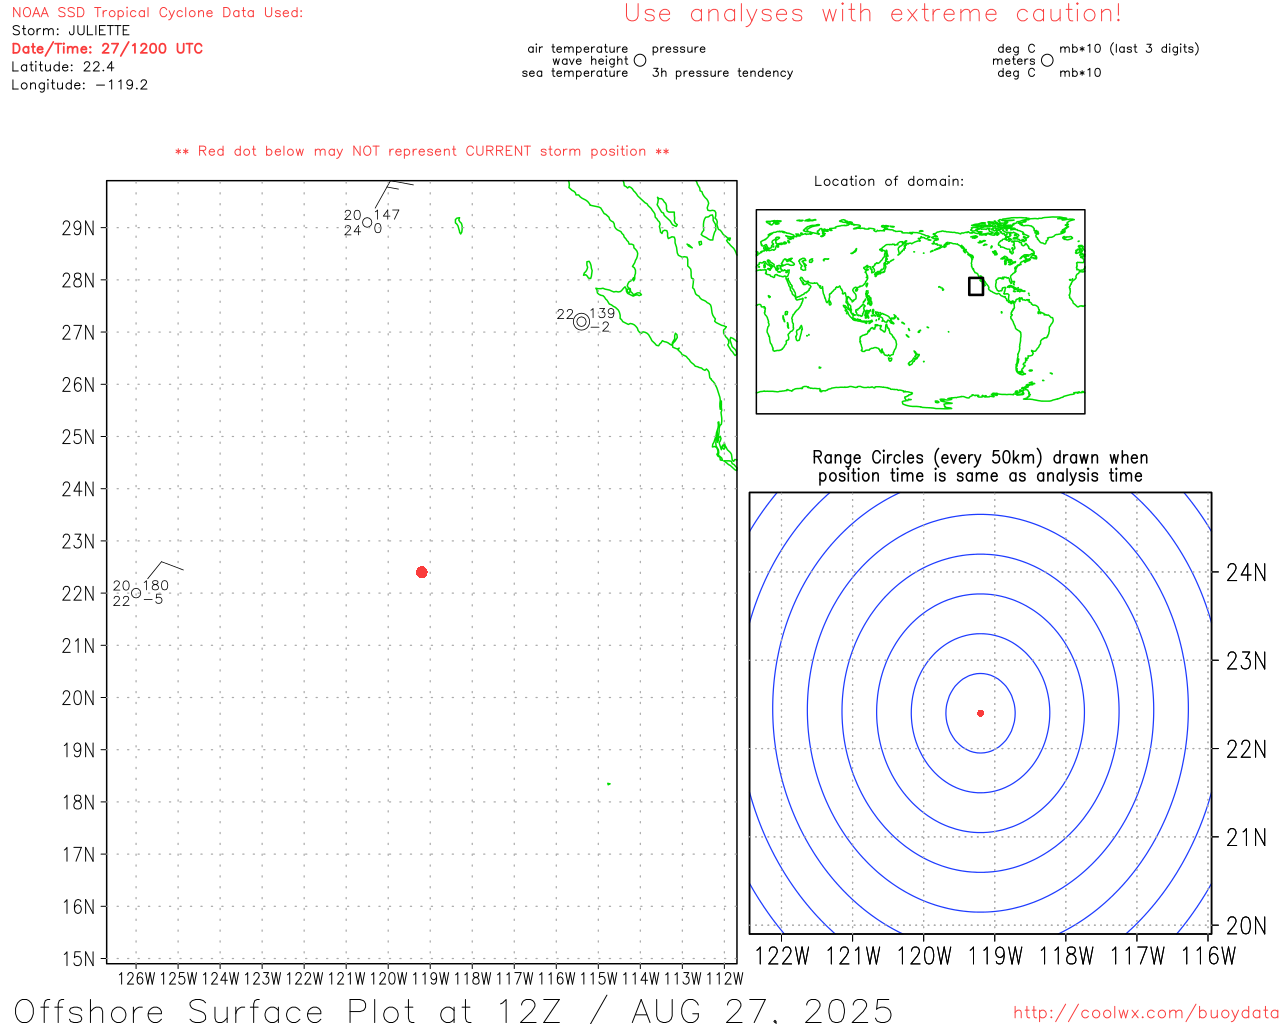Click the 'air temperature' legend label
The image size is (1280, 1024).
pyautogui.click(x=578, y=49)
